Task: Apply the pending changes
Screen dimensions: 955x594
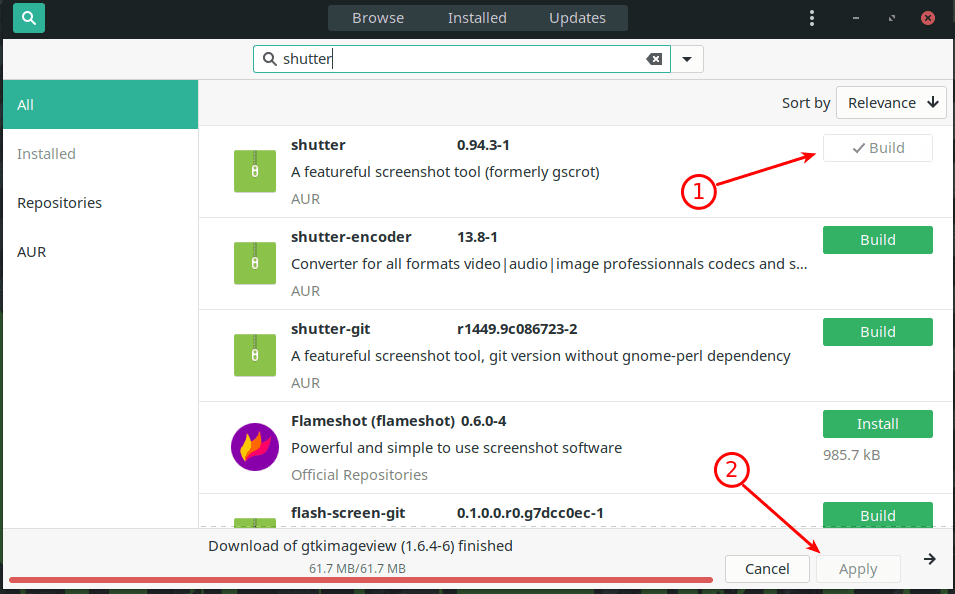Action: tap(858, 569)
